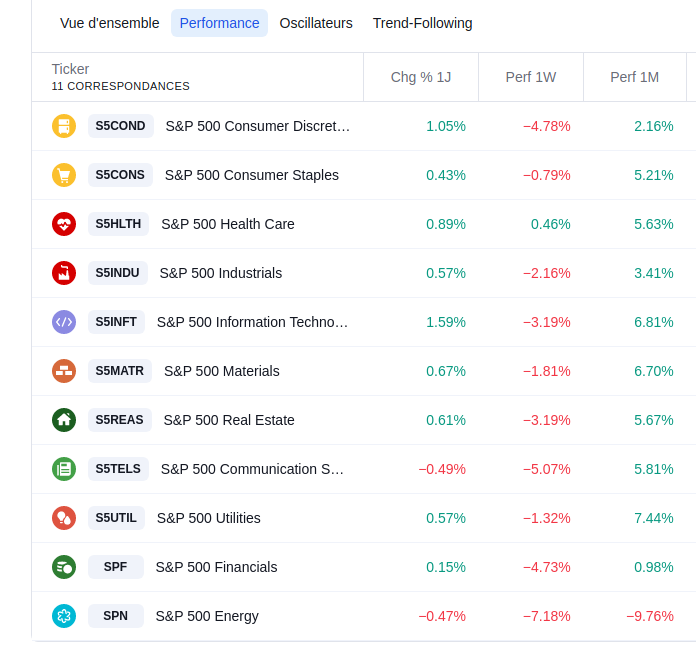Click the Real Estate house icon
Viewport: 696px width, 666px height.
pyautogui.click(x=64, y=420)
